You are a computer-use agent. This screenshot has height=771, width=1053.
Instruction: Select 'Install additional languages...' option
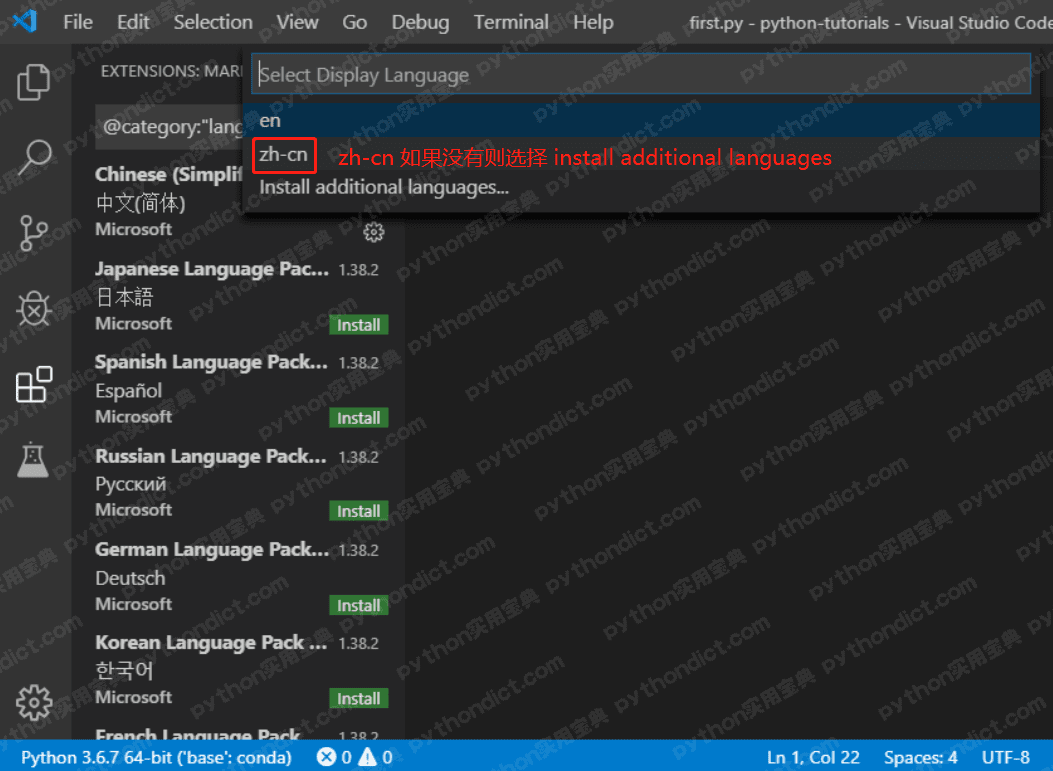click(384, 187)
